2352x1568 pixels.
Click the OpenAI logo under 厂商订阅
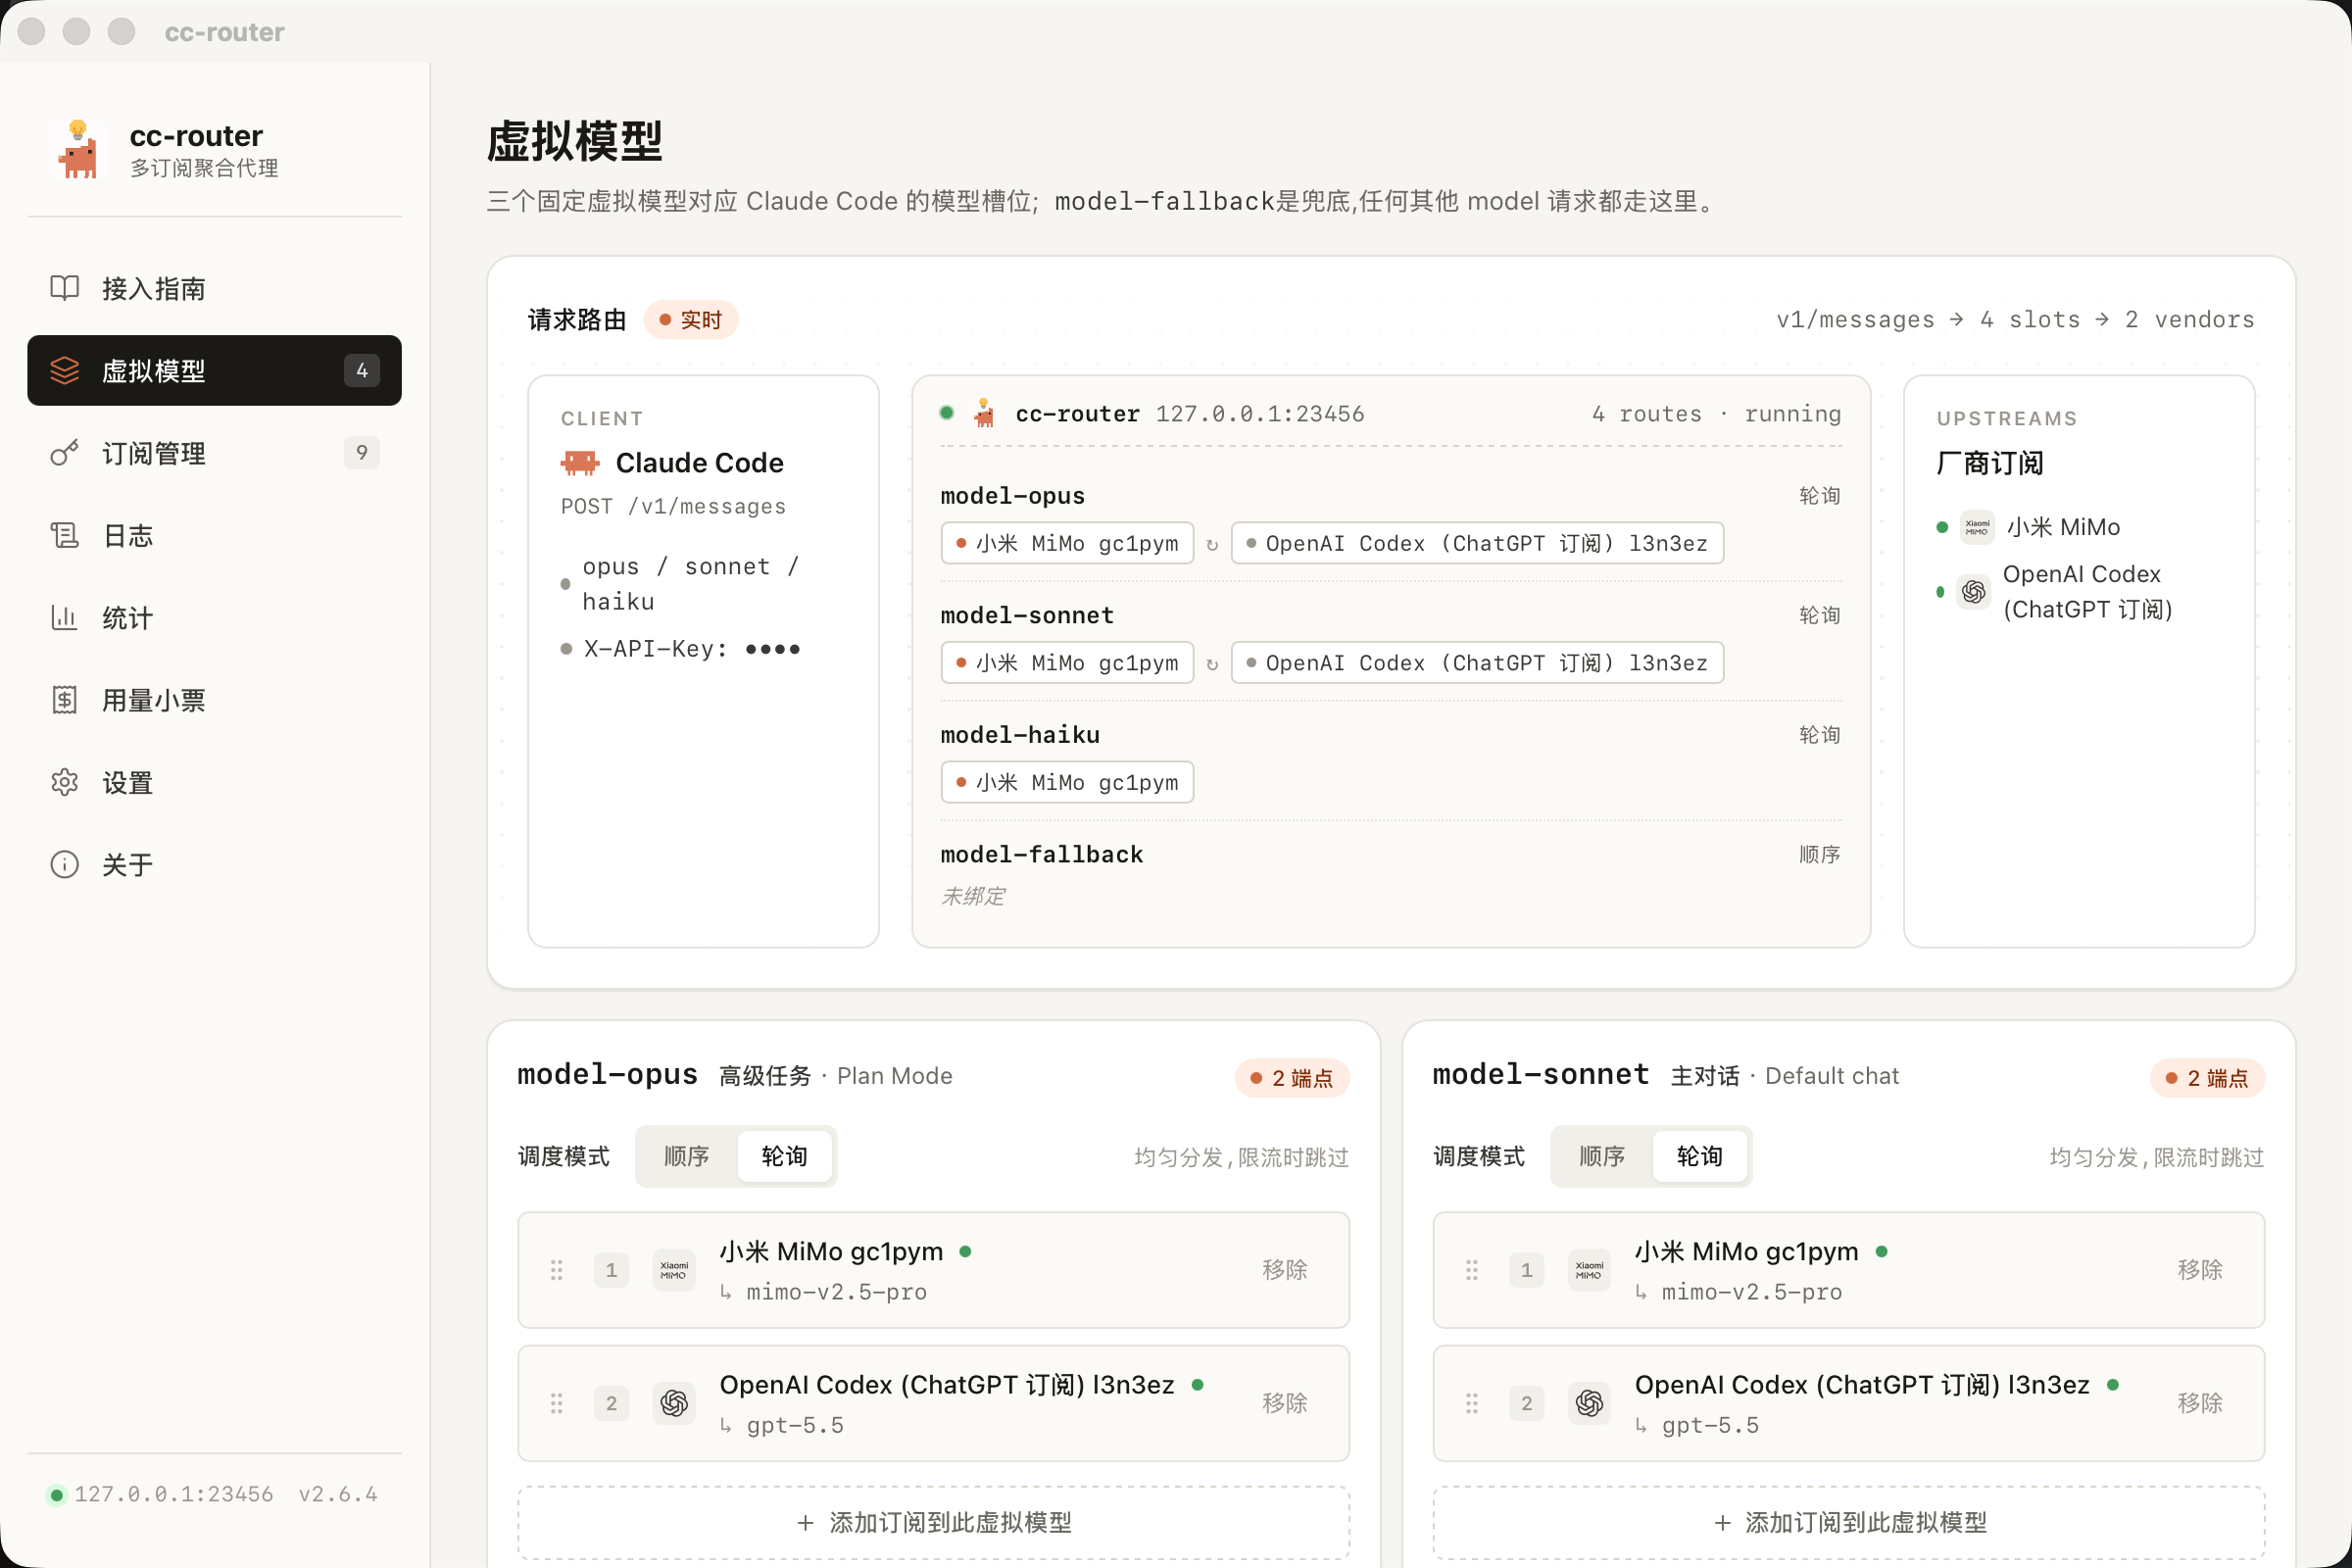pos(1973,592)
